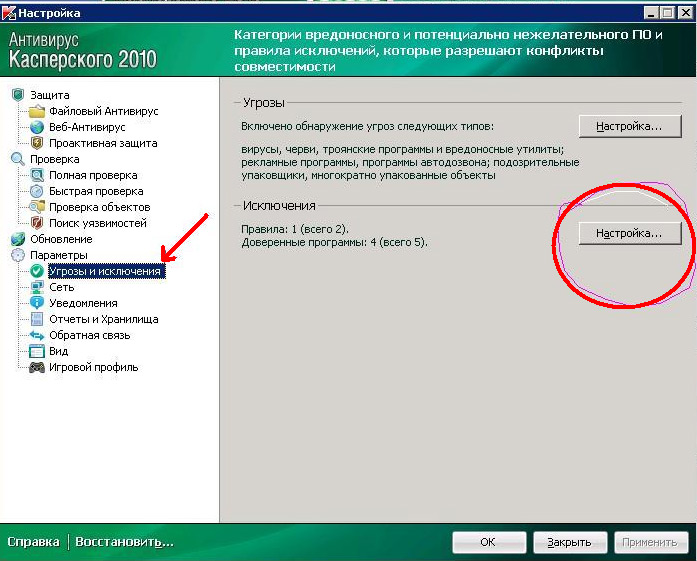Click the Отчеты и Хранилища icon
Screen dimensions: 697x561
coord(37,319)
